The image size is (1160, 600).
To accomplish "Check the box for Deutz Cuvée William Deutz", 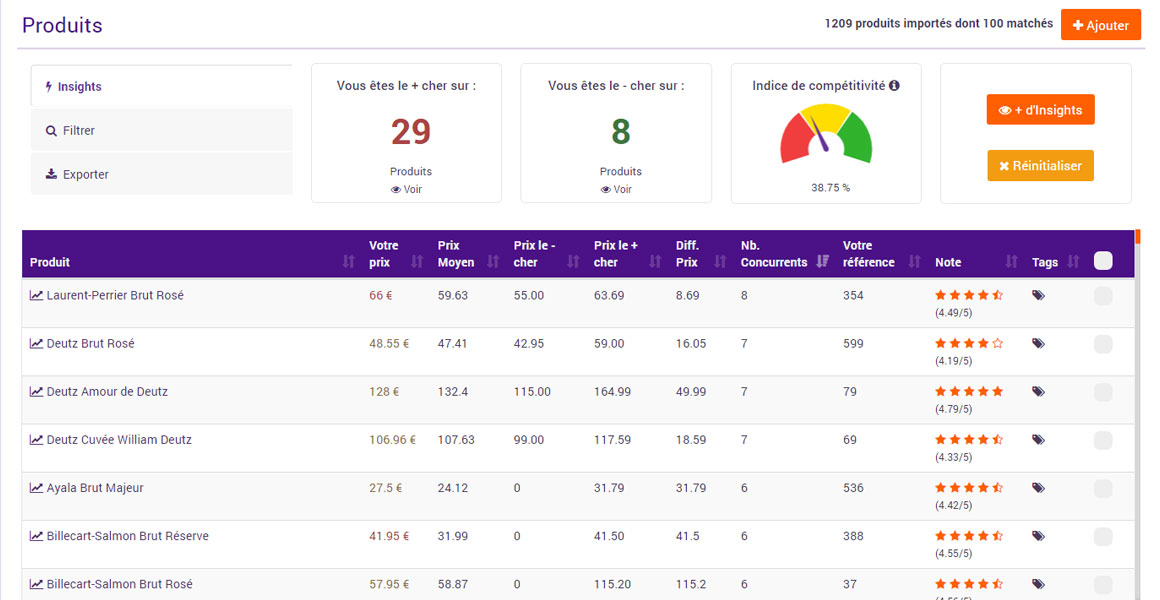I will (x=1103, y=440).
